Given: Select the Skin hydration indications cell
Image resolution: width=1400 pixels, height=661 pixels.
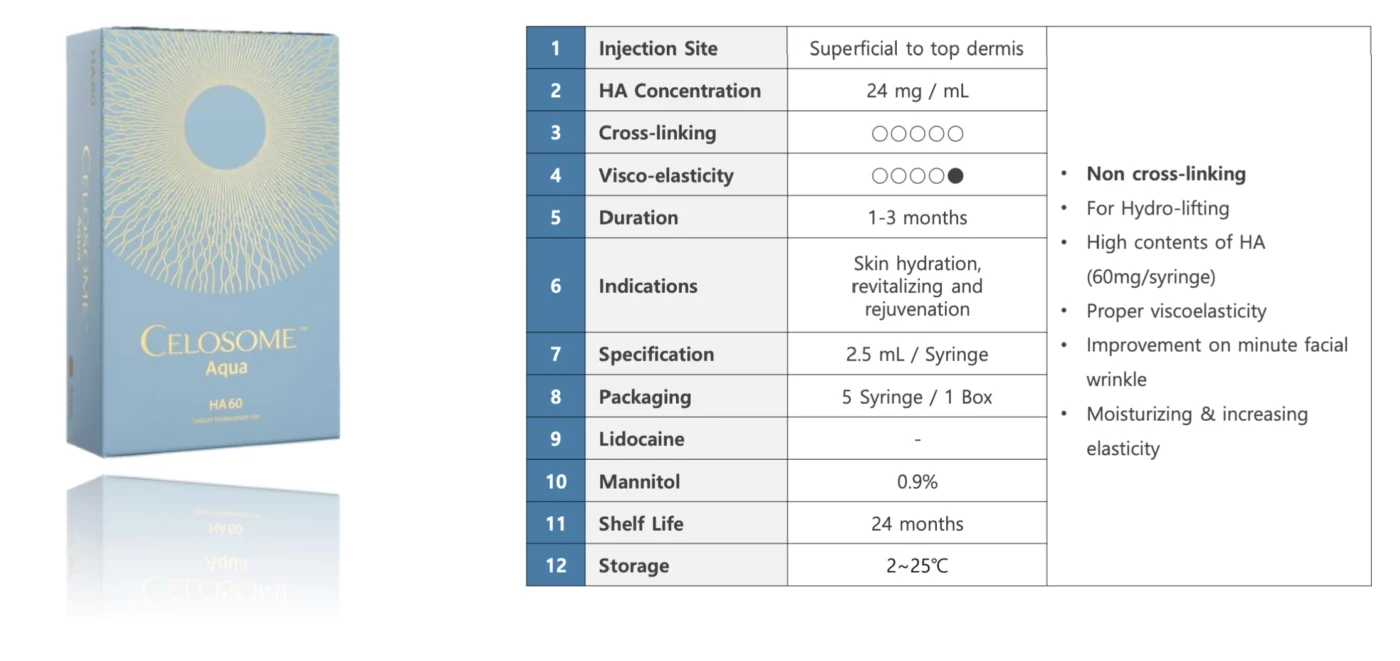Looking at the screenshot, I should pyautogui.click(x=917, y=286).
